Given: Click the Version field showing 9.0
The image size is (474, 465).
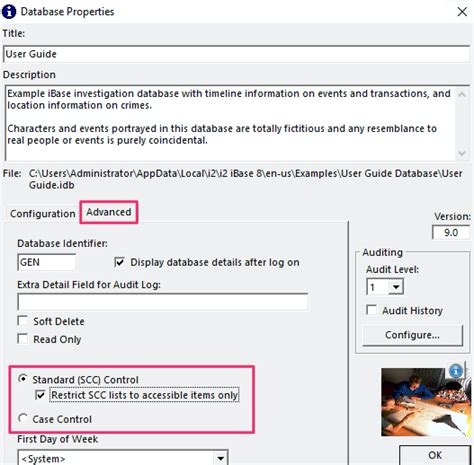Looking at the screenshot, I should click(451, 232).
